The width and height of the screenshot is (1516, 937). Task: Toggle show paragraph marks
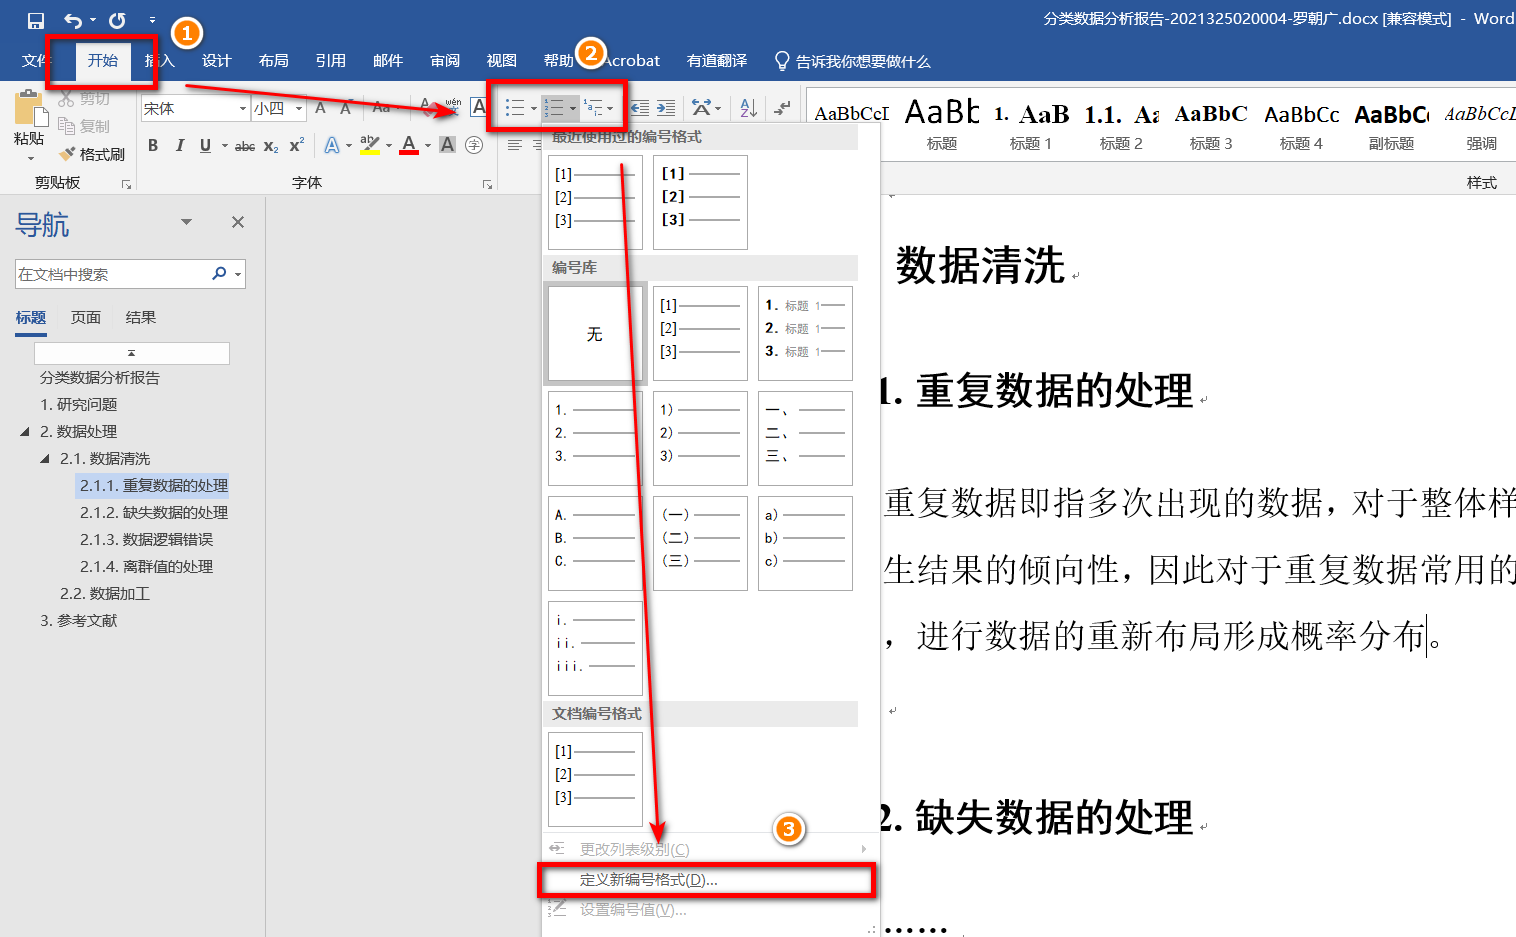[x=783, y=108]
